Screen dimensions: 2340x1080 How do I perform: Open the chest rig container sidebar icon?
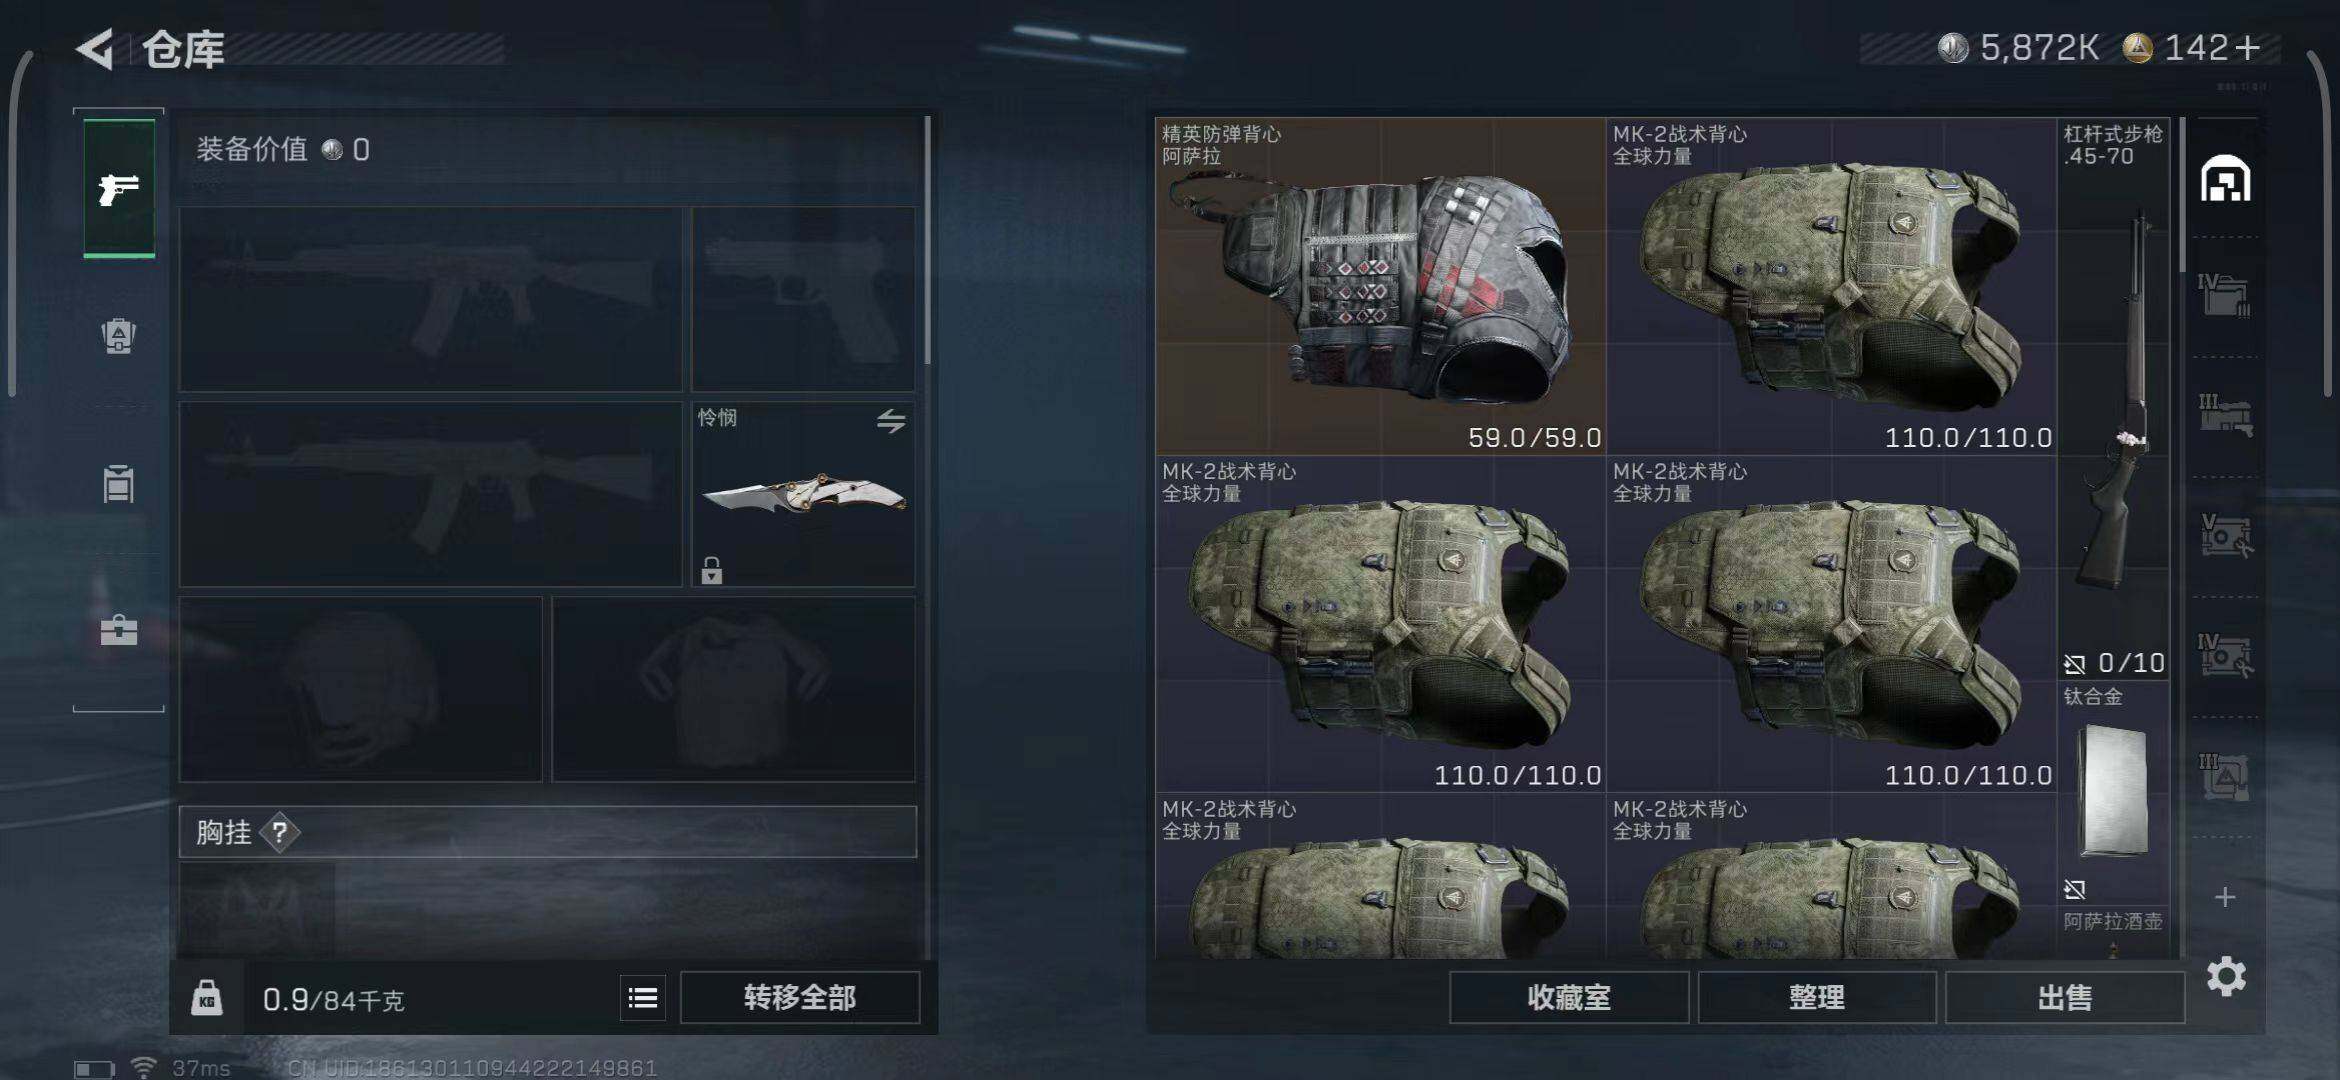pyautogui.click(x=118, y=484)
